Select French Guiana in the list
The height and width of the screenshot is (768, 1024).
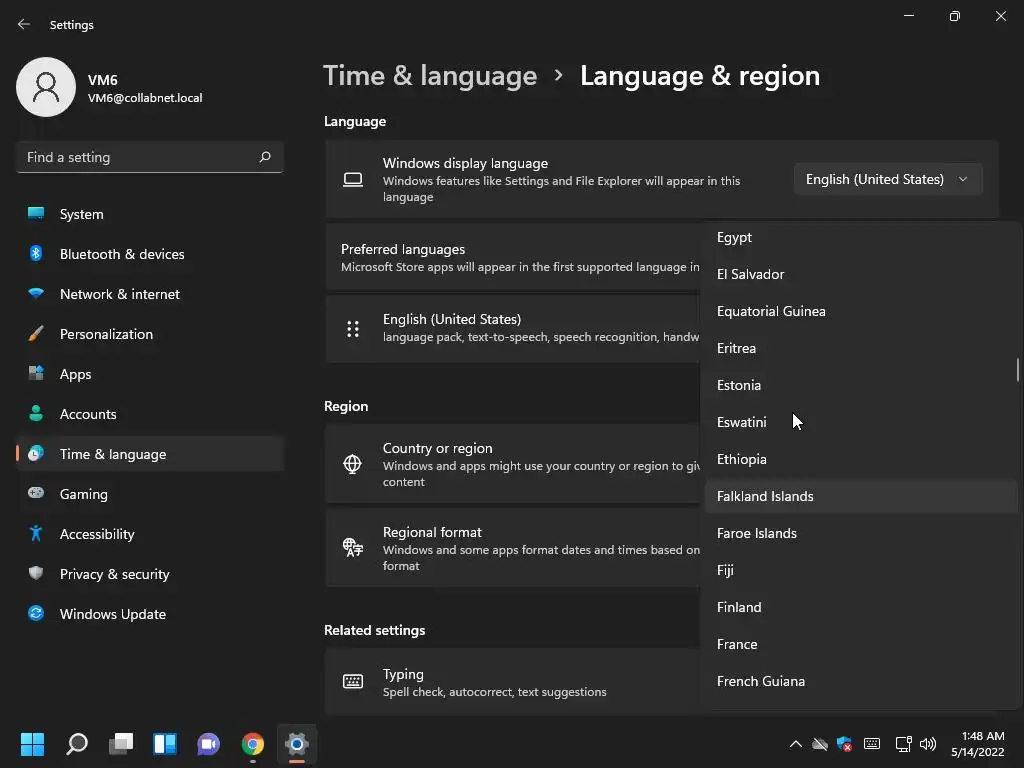[x=861, y=681]
